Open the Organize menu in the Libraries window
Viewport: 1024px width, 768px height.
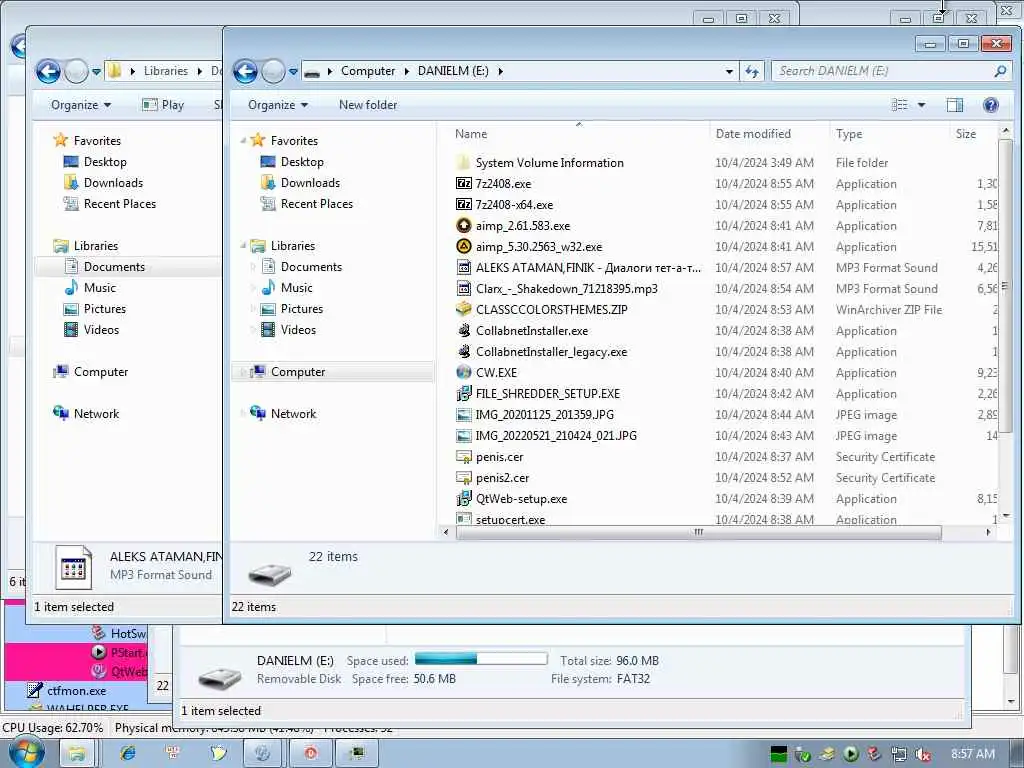pos(80,104)
